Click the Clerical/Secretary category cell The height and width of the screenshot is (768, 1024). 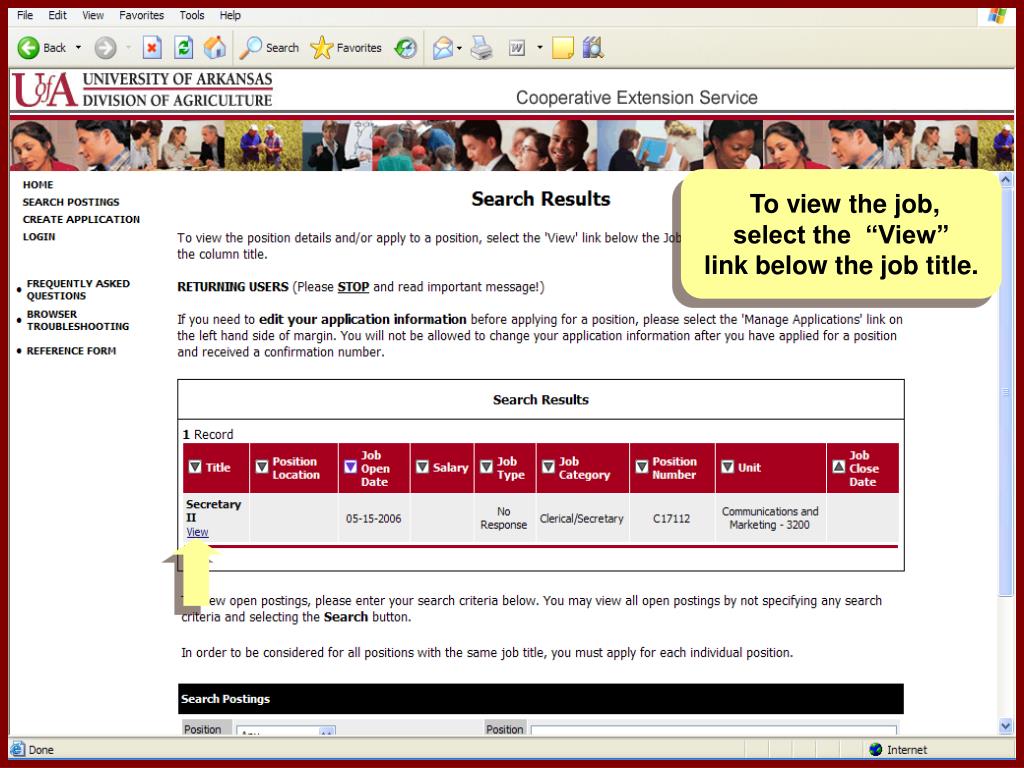581,519
